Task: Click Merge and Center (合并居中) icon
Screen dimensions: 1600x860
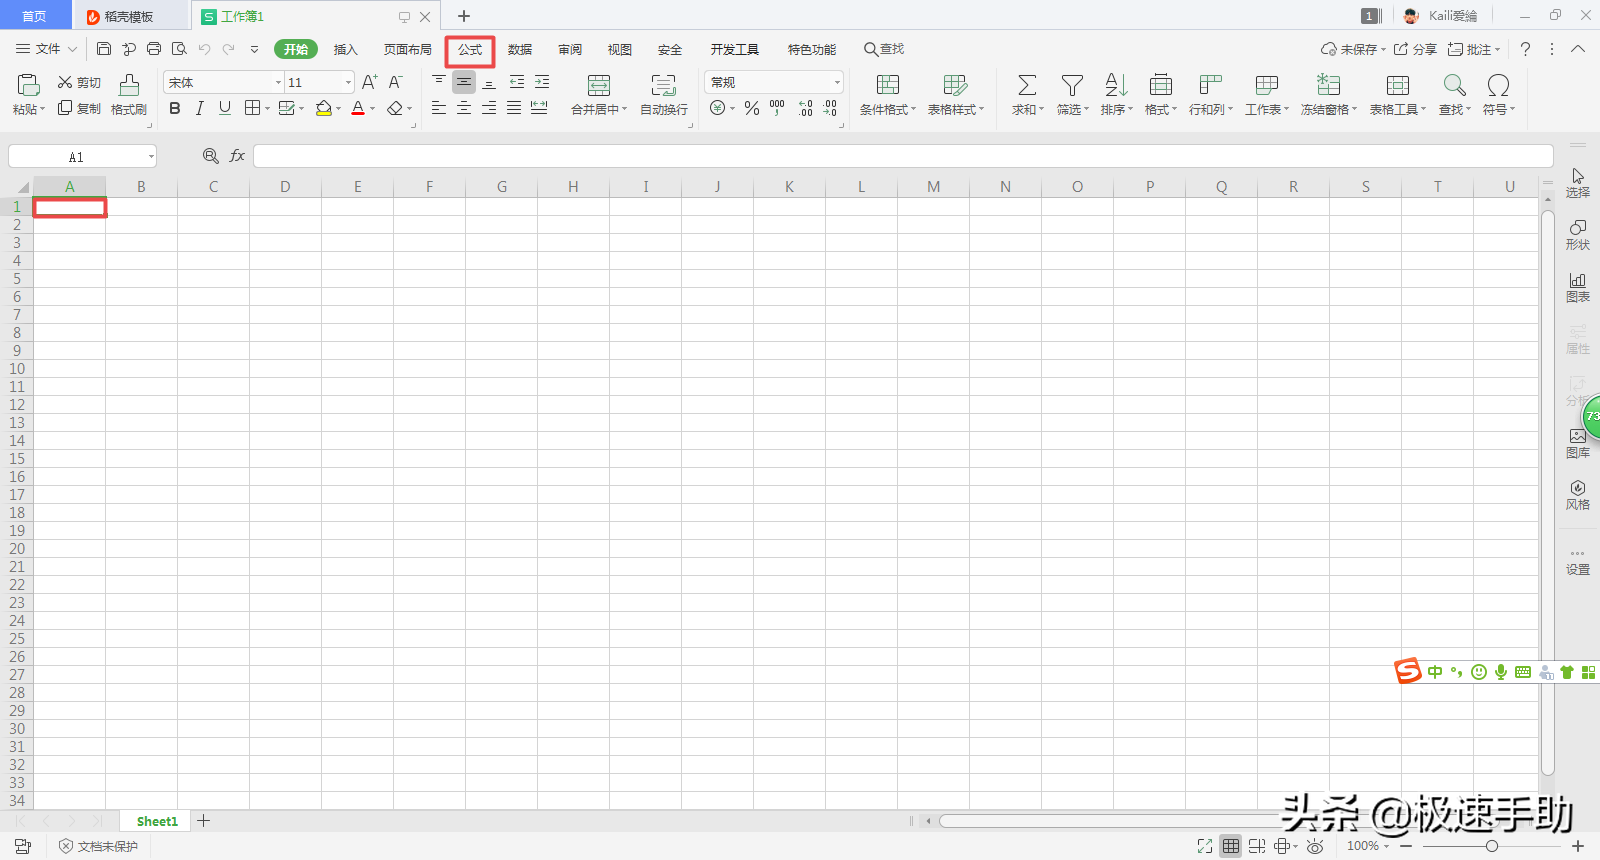Action: (x=598, y=85)
